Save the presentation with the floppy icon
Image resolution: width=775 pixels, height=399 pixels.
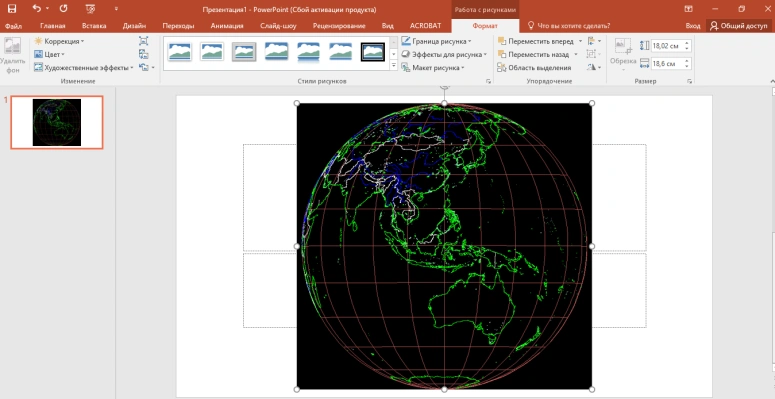click(x=11, y=8)
